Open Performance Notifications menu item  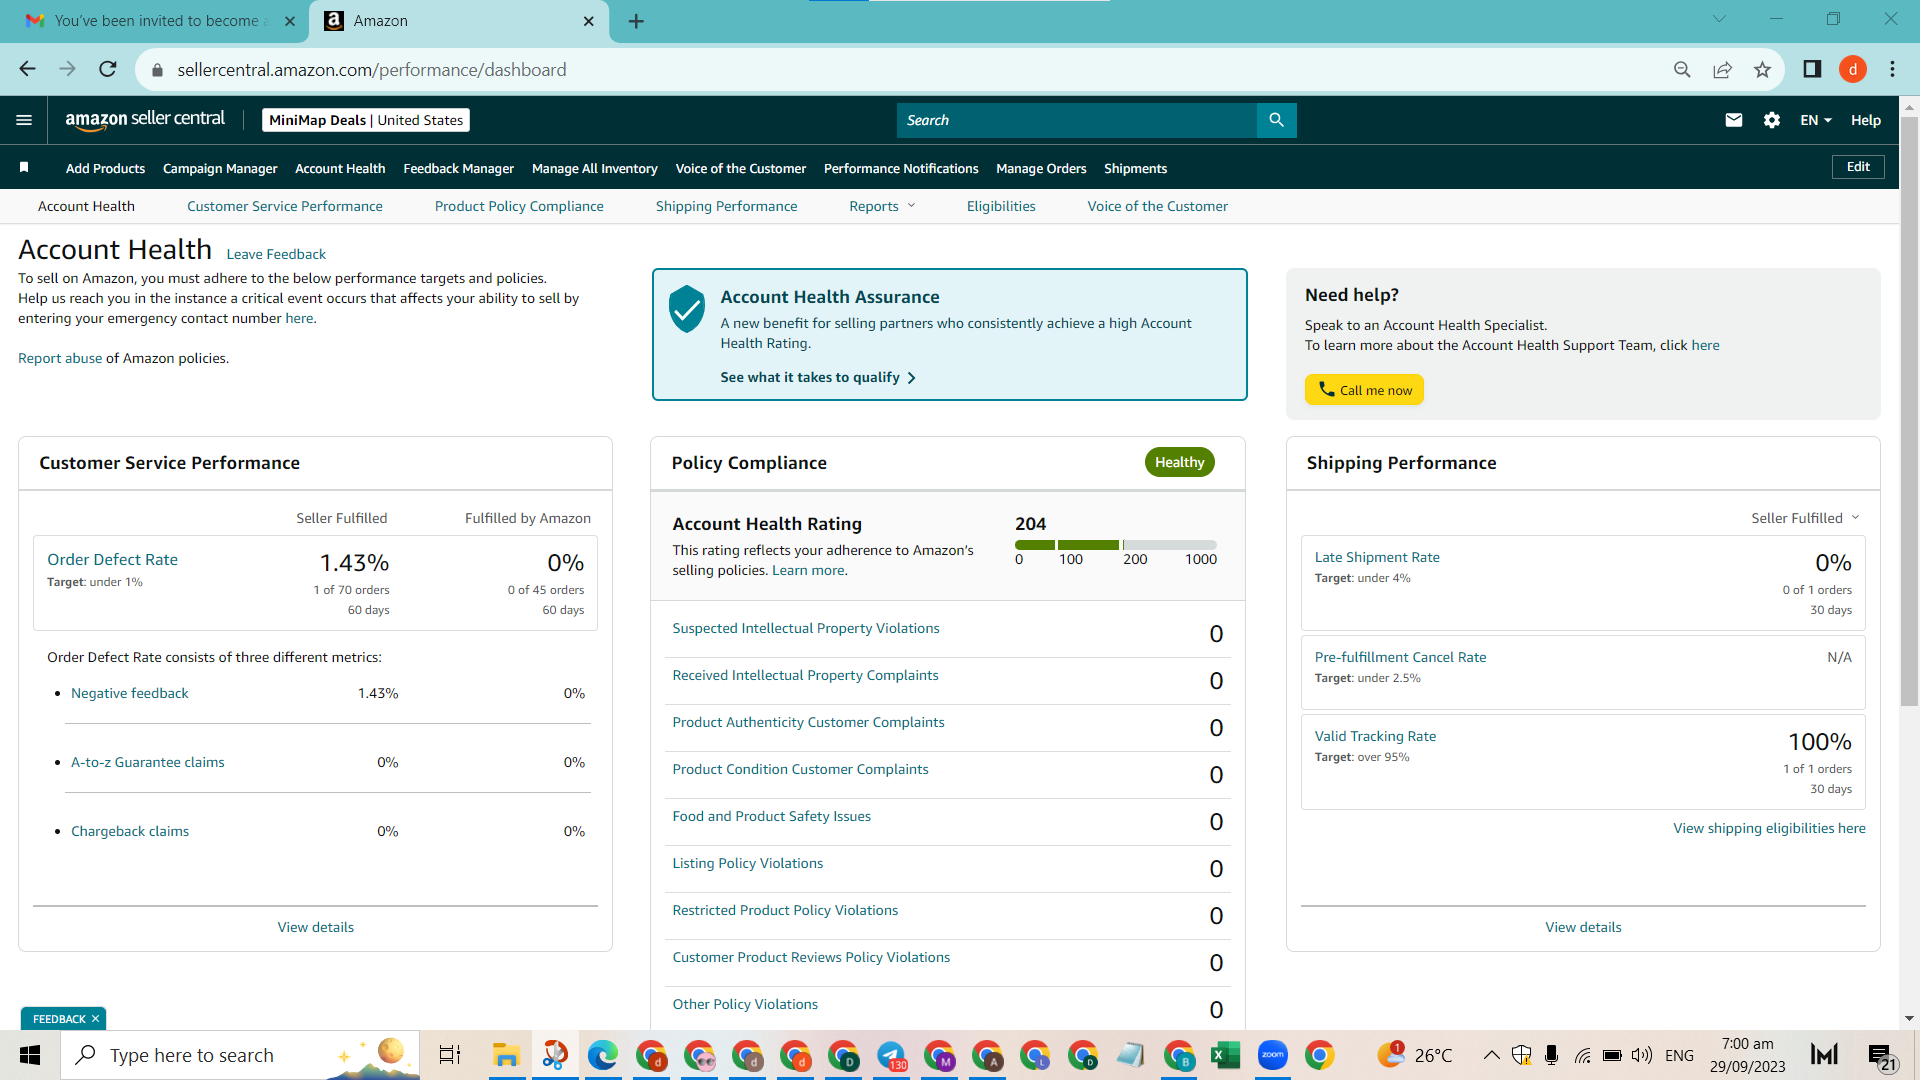[901, 168]
